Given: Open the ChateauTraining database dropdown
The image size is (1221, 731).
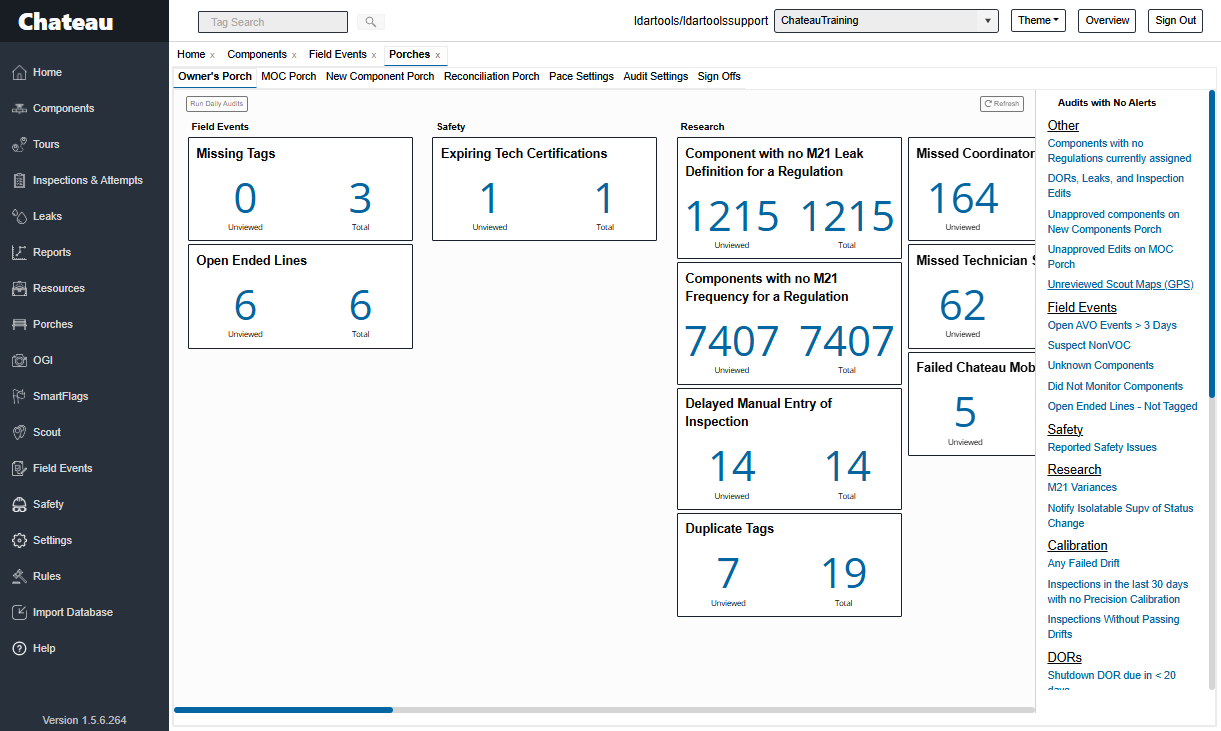Looking at the screenshot, I should pos(886,21).
